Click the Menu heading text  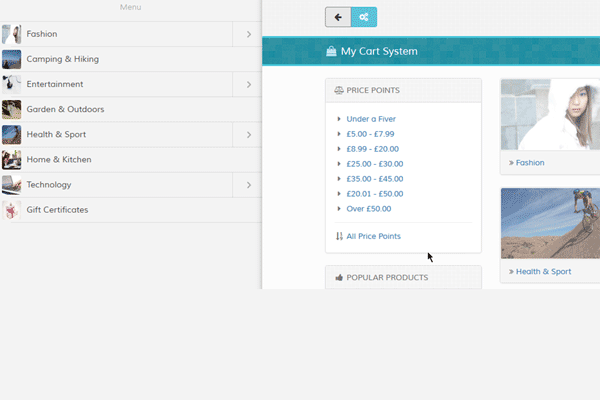point(130,7)
